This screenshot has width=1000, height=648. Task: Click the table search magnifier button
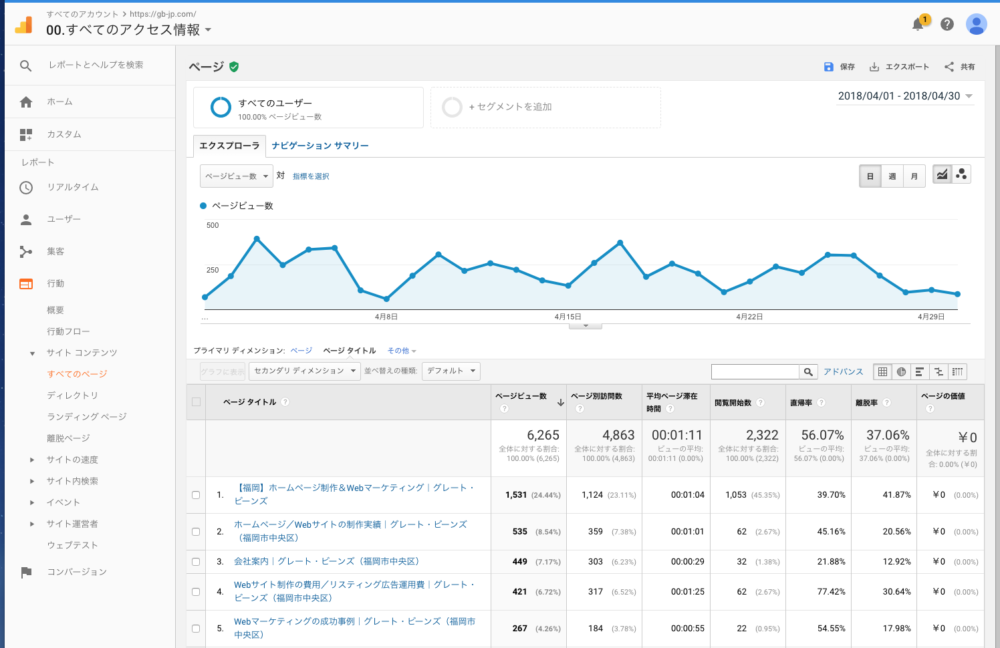(809, 371)
